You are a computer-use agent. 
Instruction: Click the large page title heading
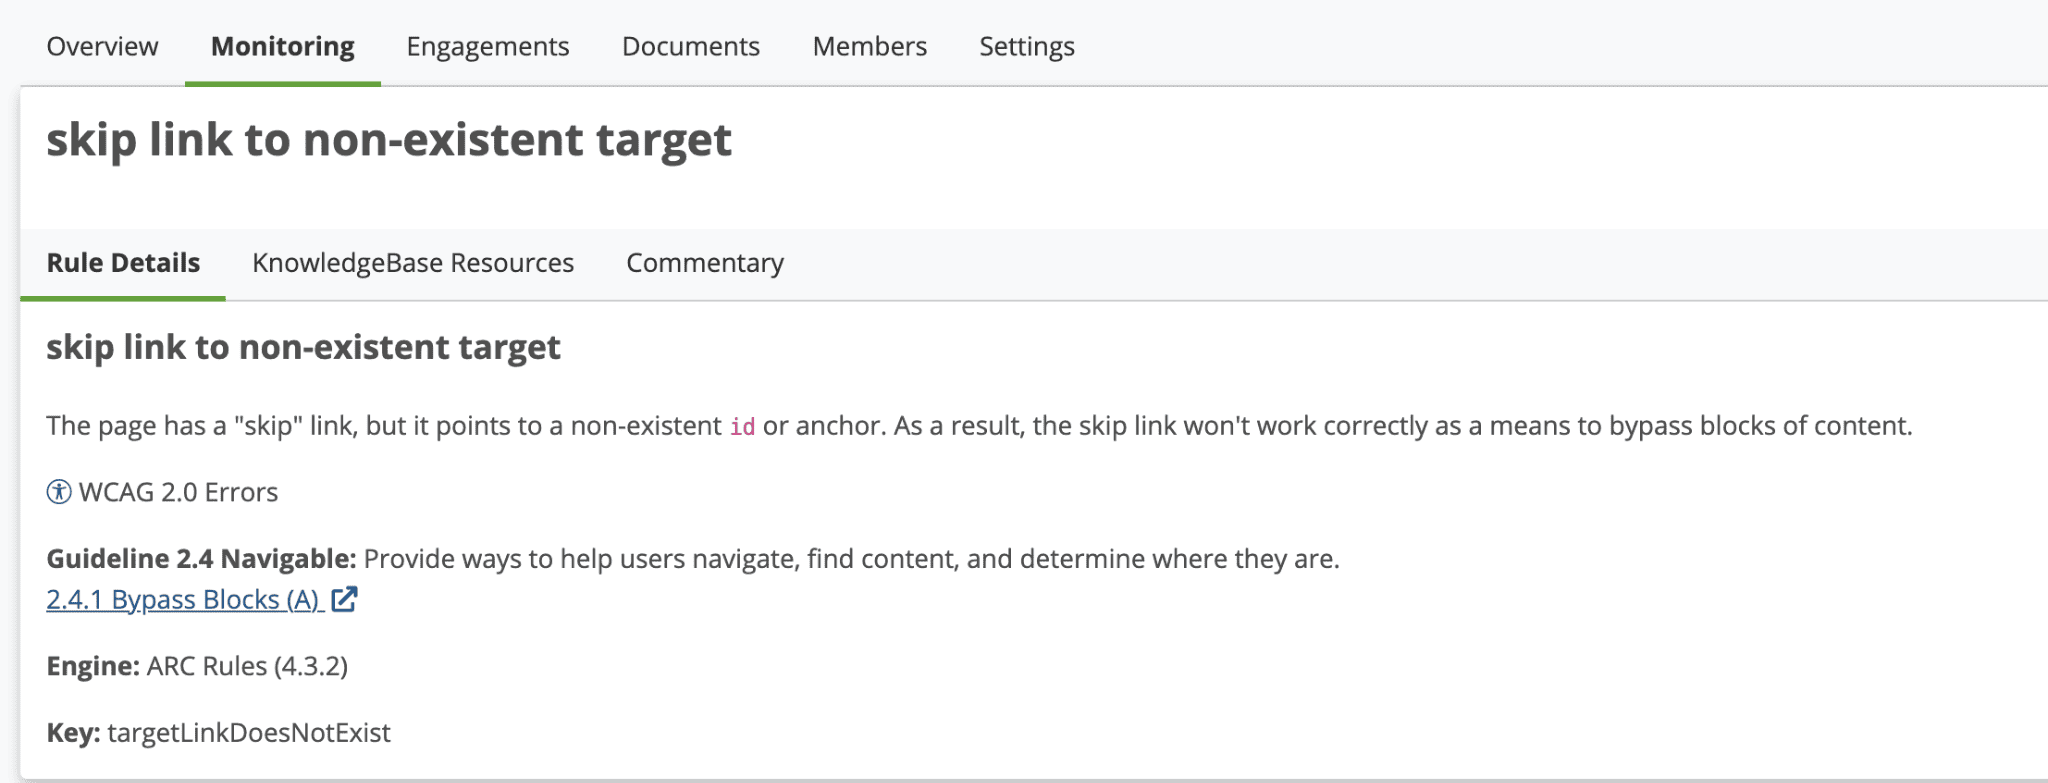(389, 140)
